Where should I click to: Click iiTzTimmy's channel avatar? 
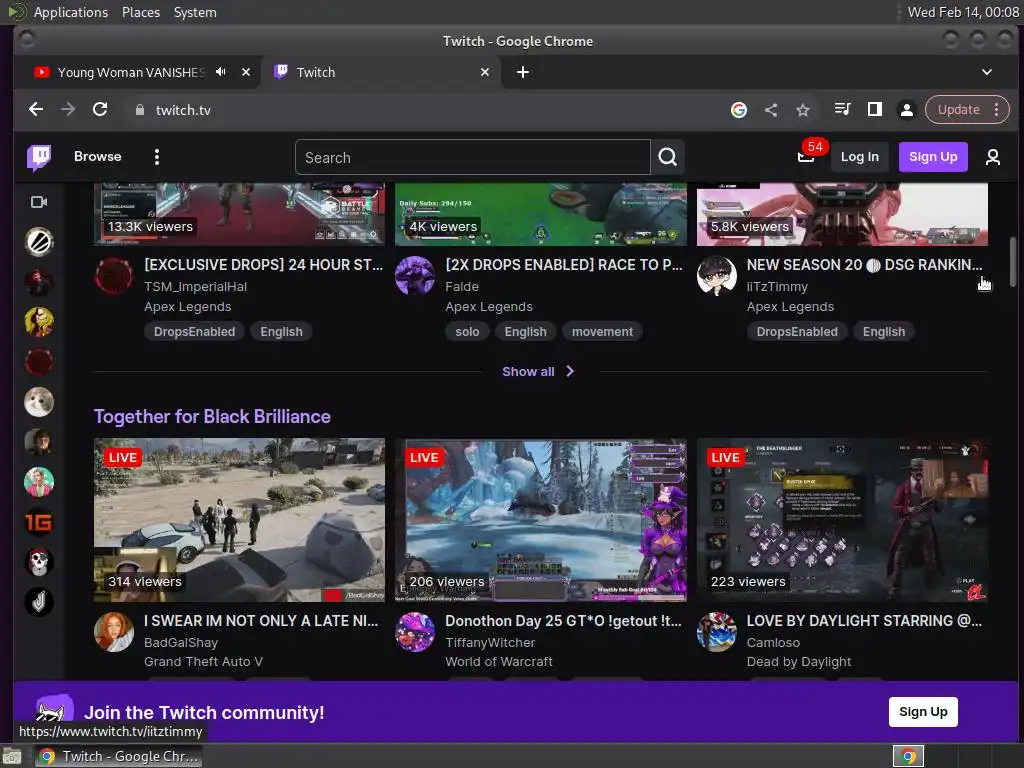(x=716, y=276)
